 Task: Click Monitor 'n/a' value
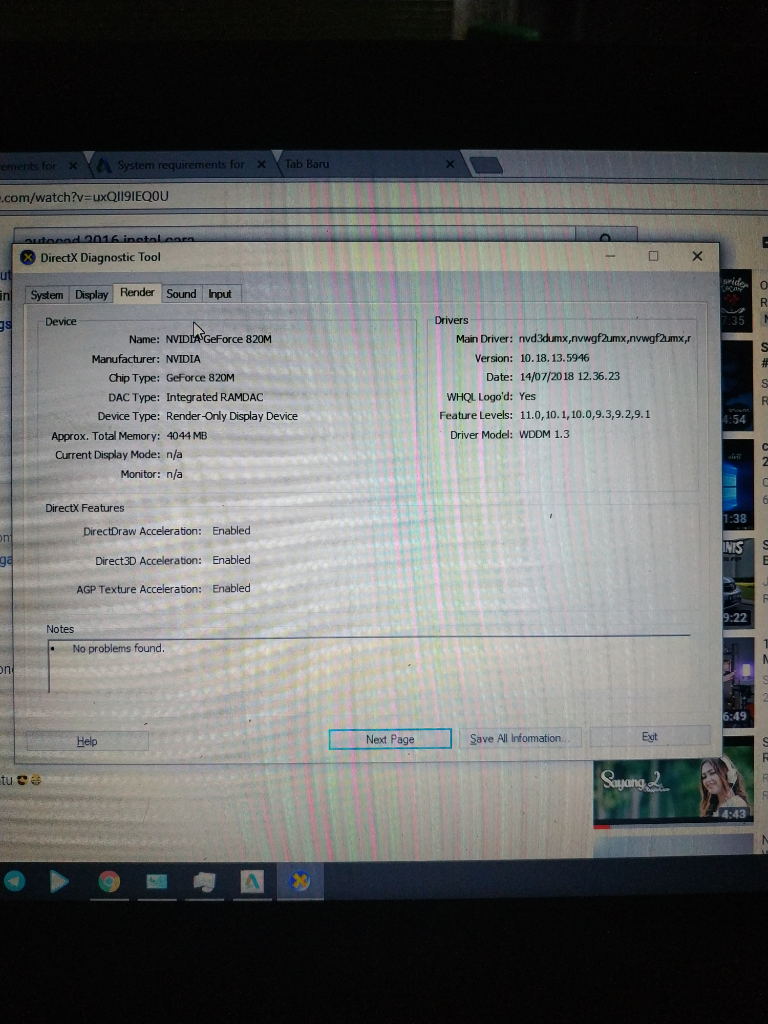(174, 474)
